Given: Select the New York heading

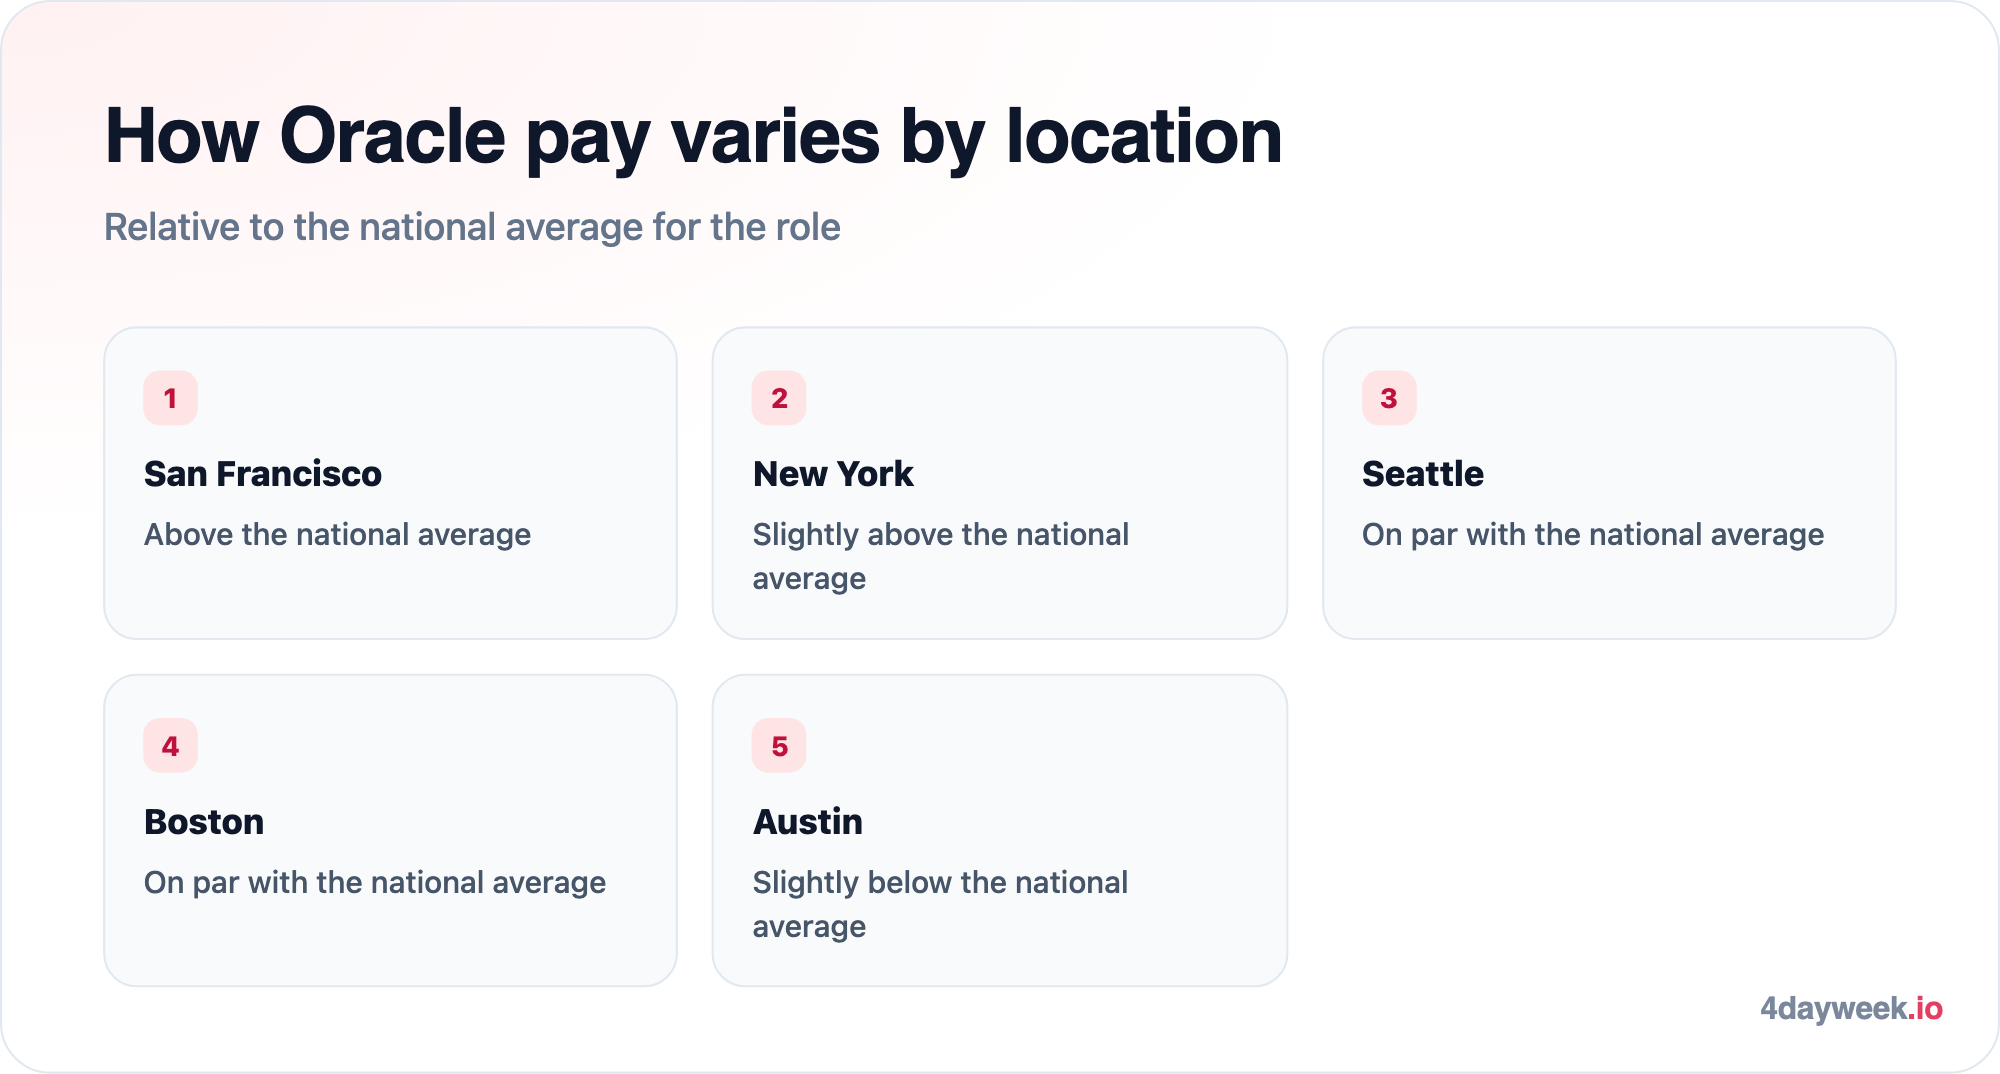Looking at the screenshot, I should pos(833,474).
